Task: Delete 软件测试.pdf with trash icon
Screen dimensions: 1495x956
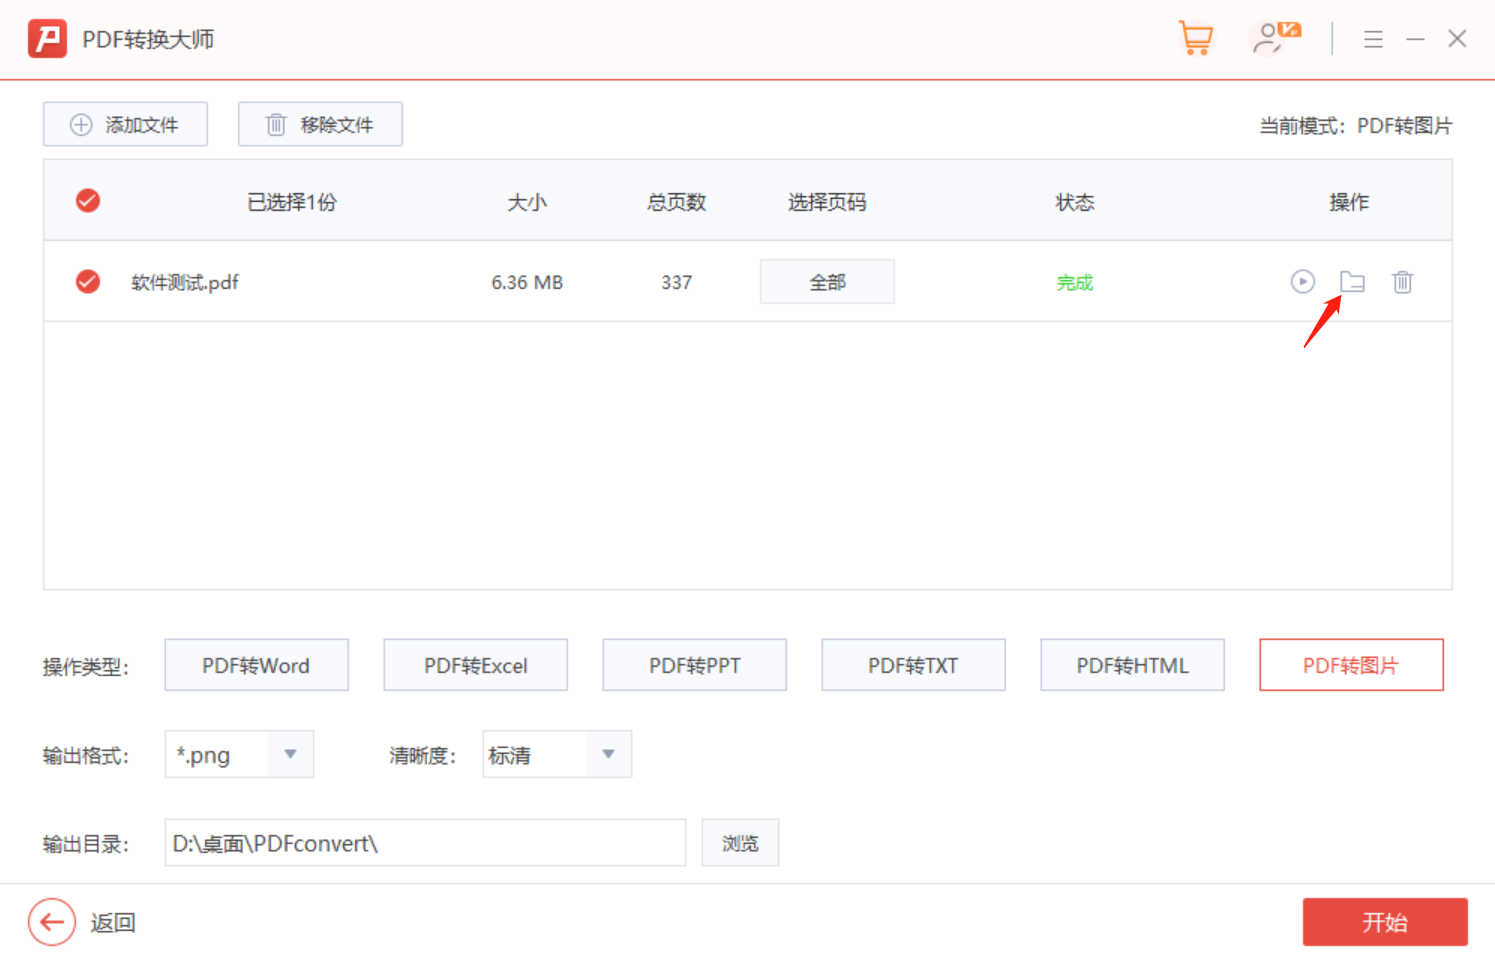Action: [1403, 282]
